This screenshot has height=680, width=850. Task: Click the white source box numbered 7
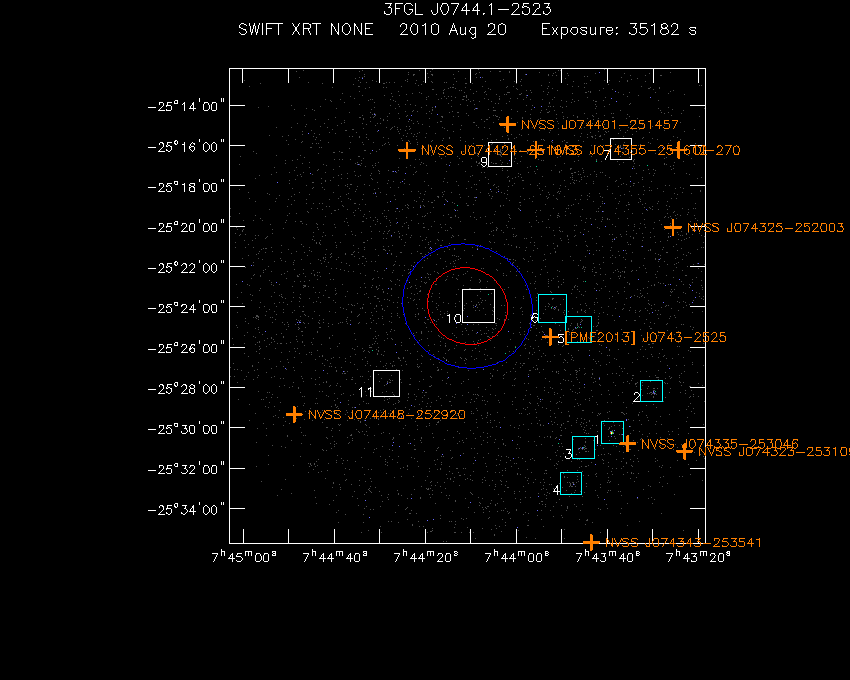tap(621, 149)
